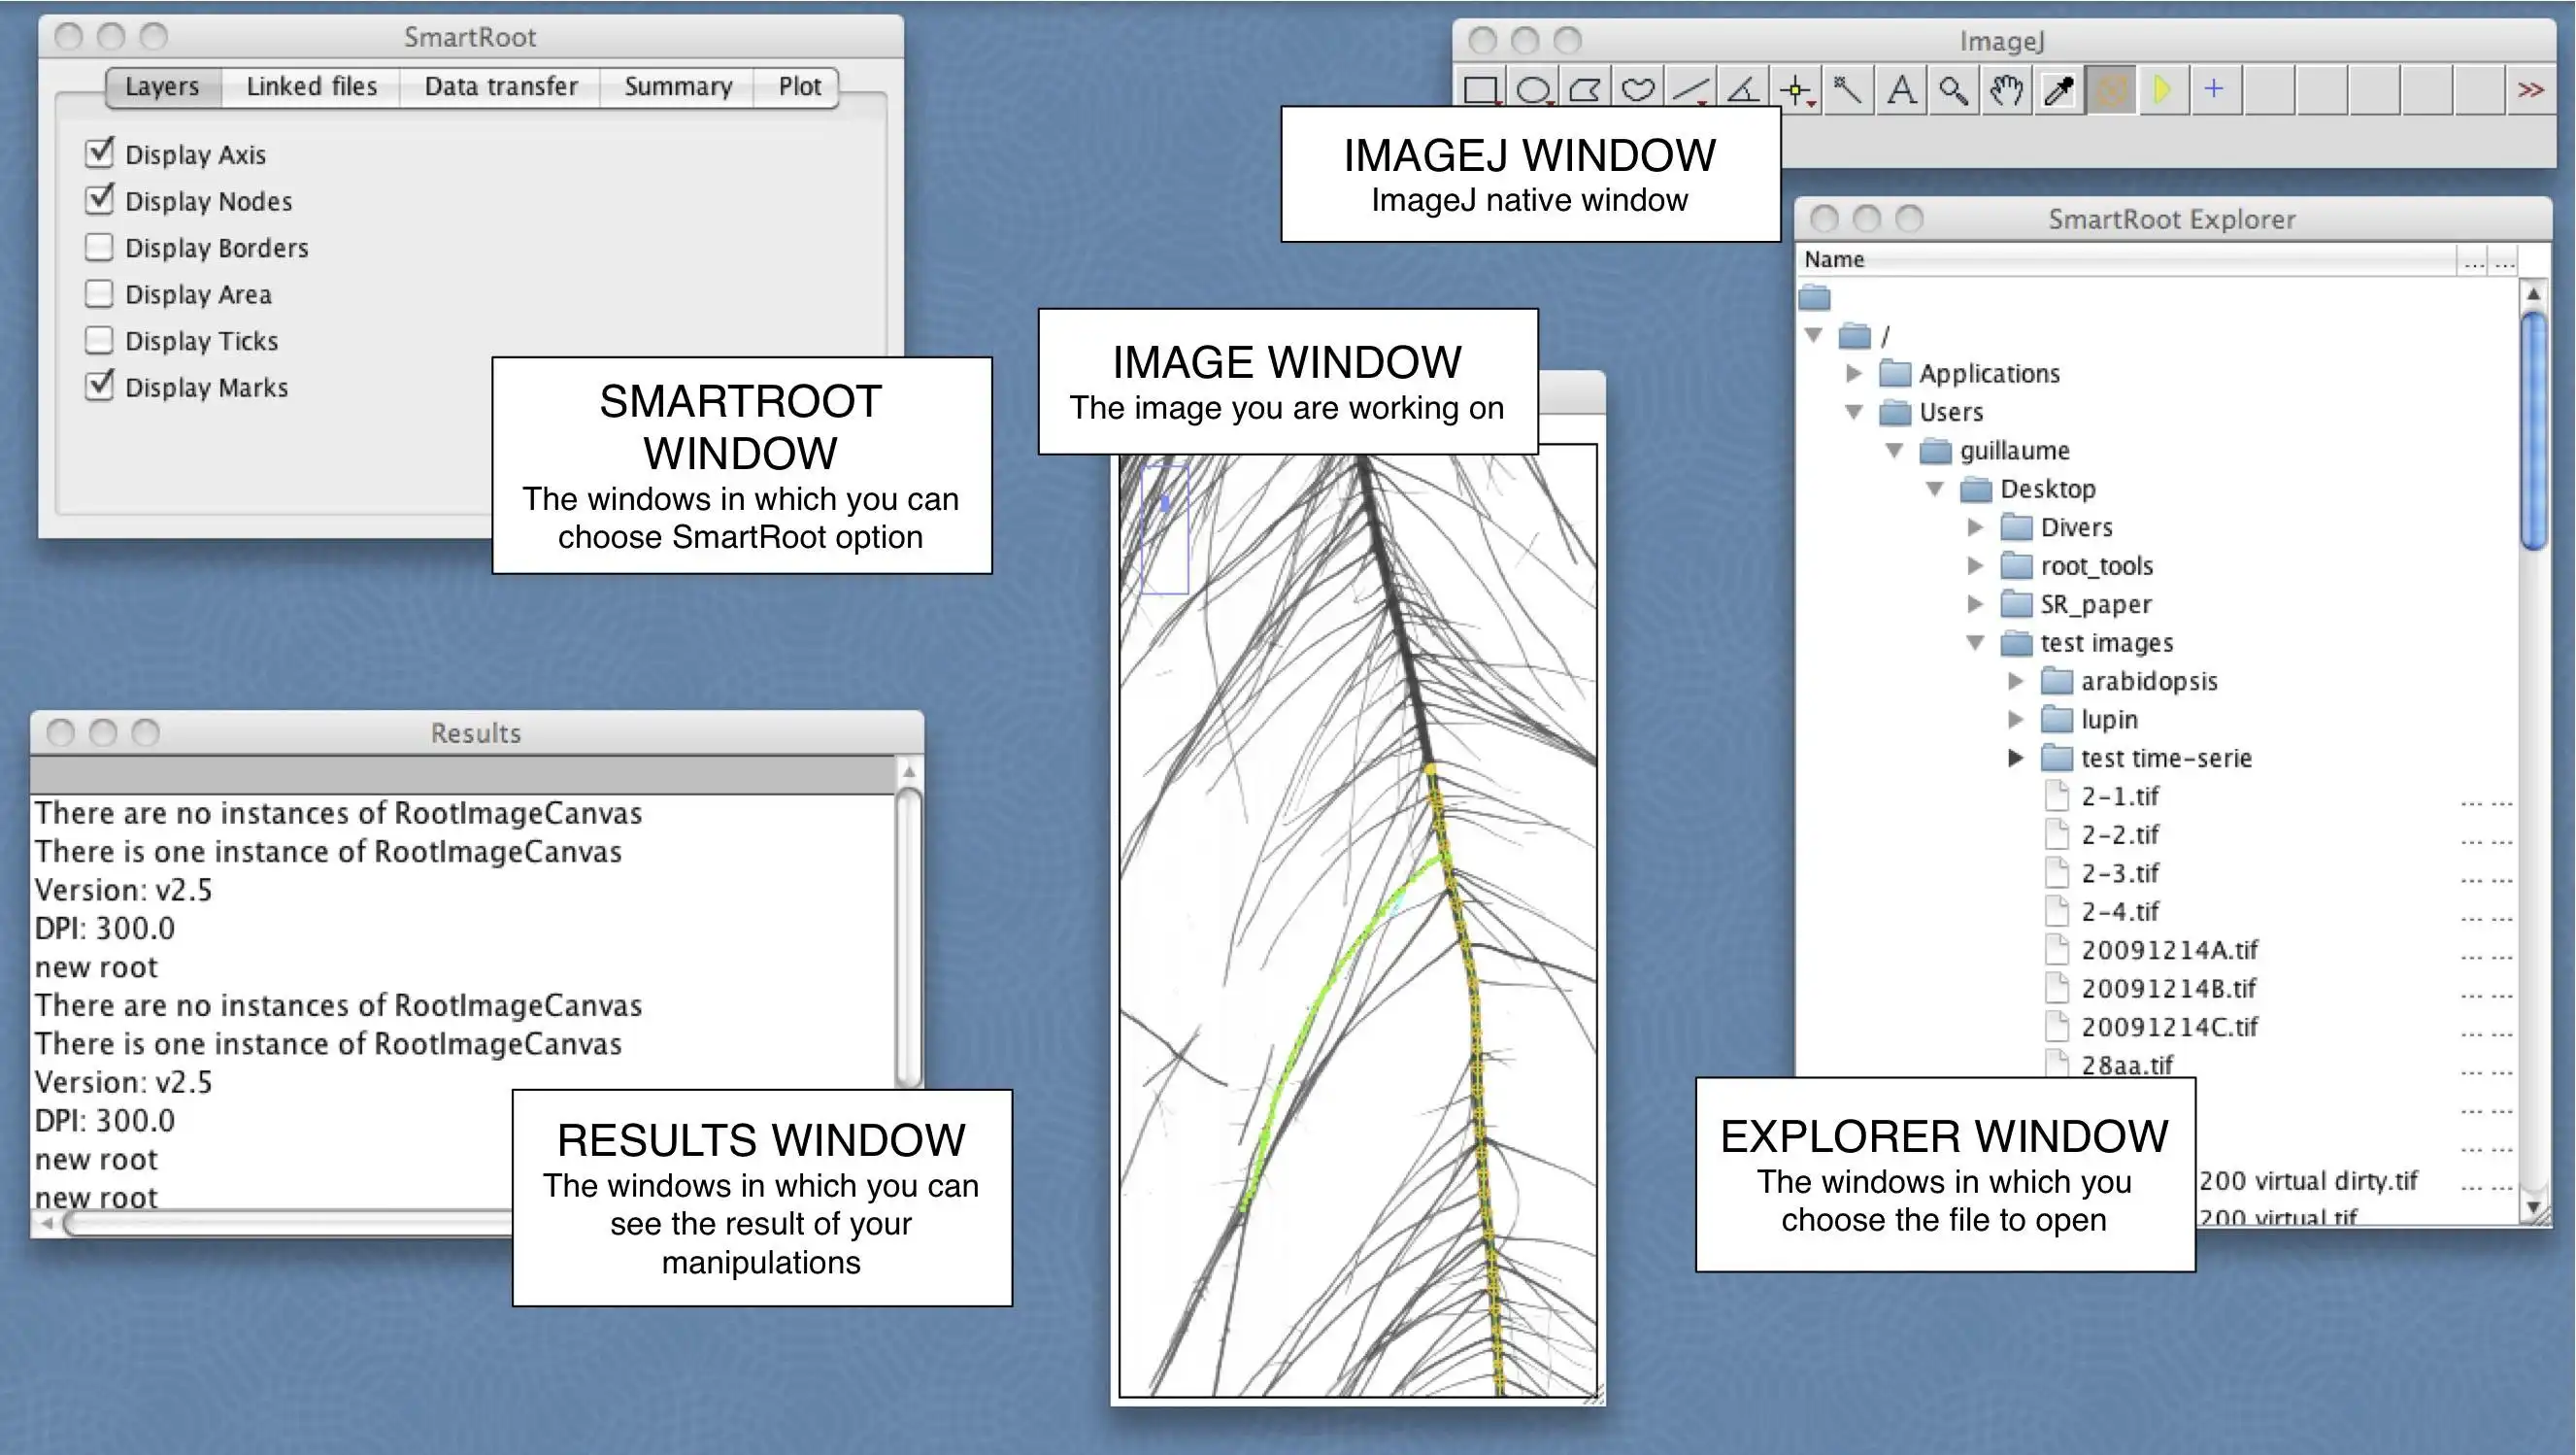Switch to the Linked files tab
2576x1455 pixels.
coord(311,86)
